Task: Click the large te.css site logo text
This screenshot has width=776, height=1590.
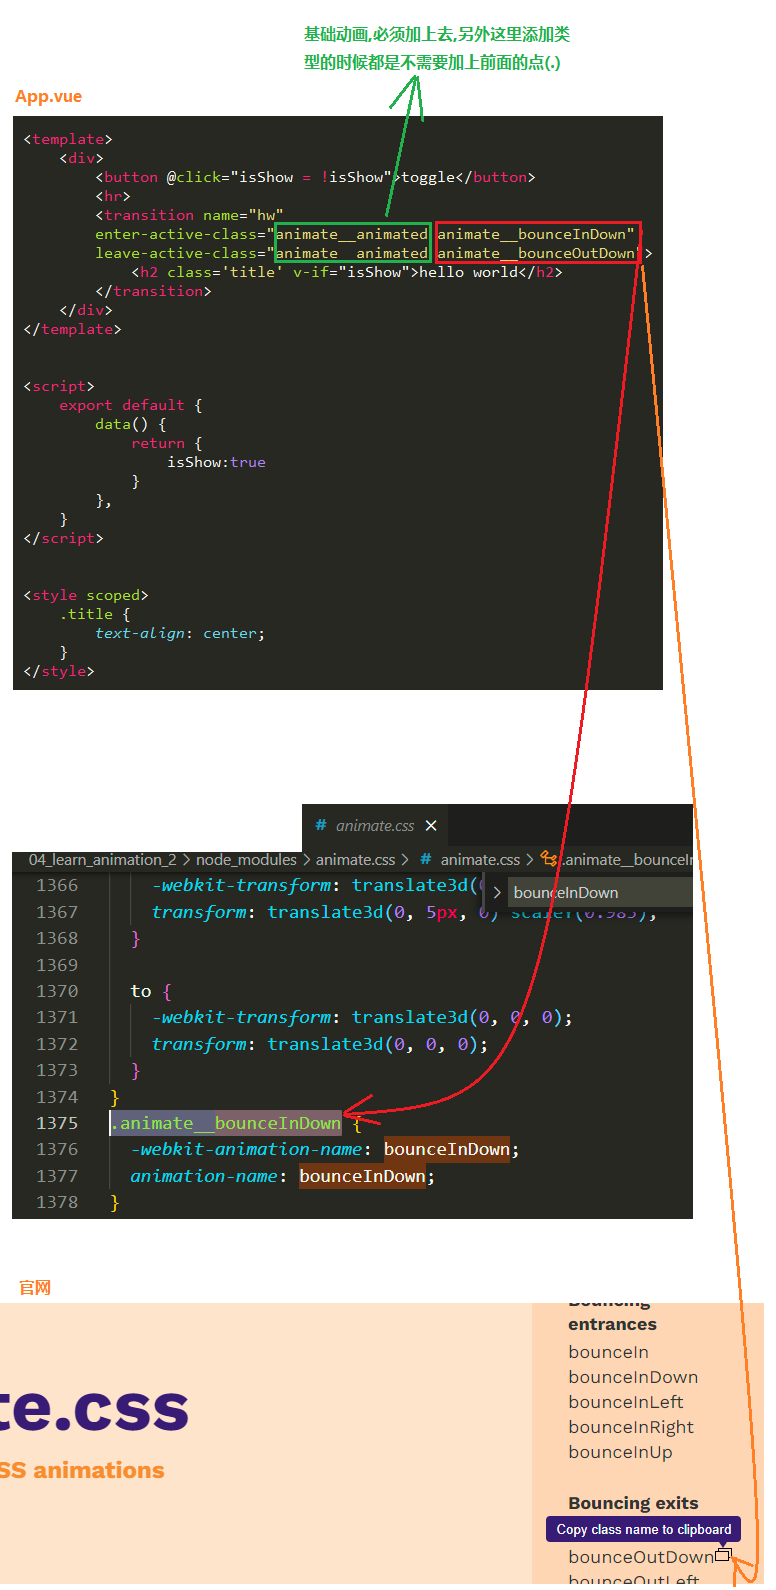Action: pos(94,1409)
